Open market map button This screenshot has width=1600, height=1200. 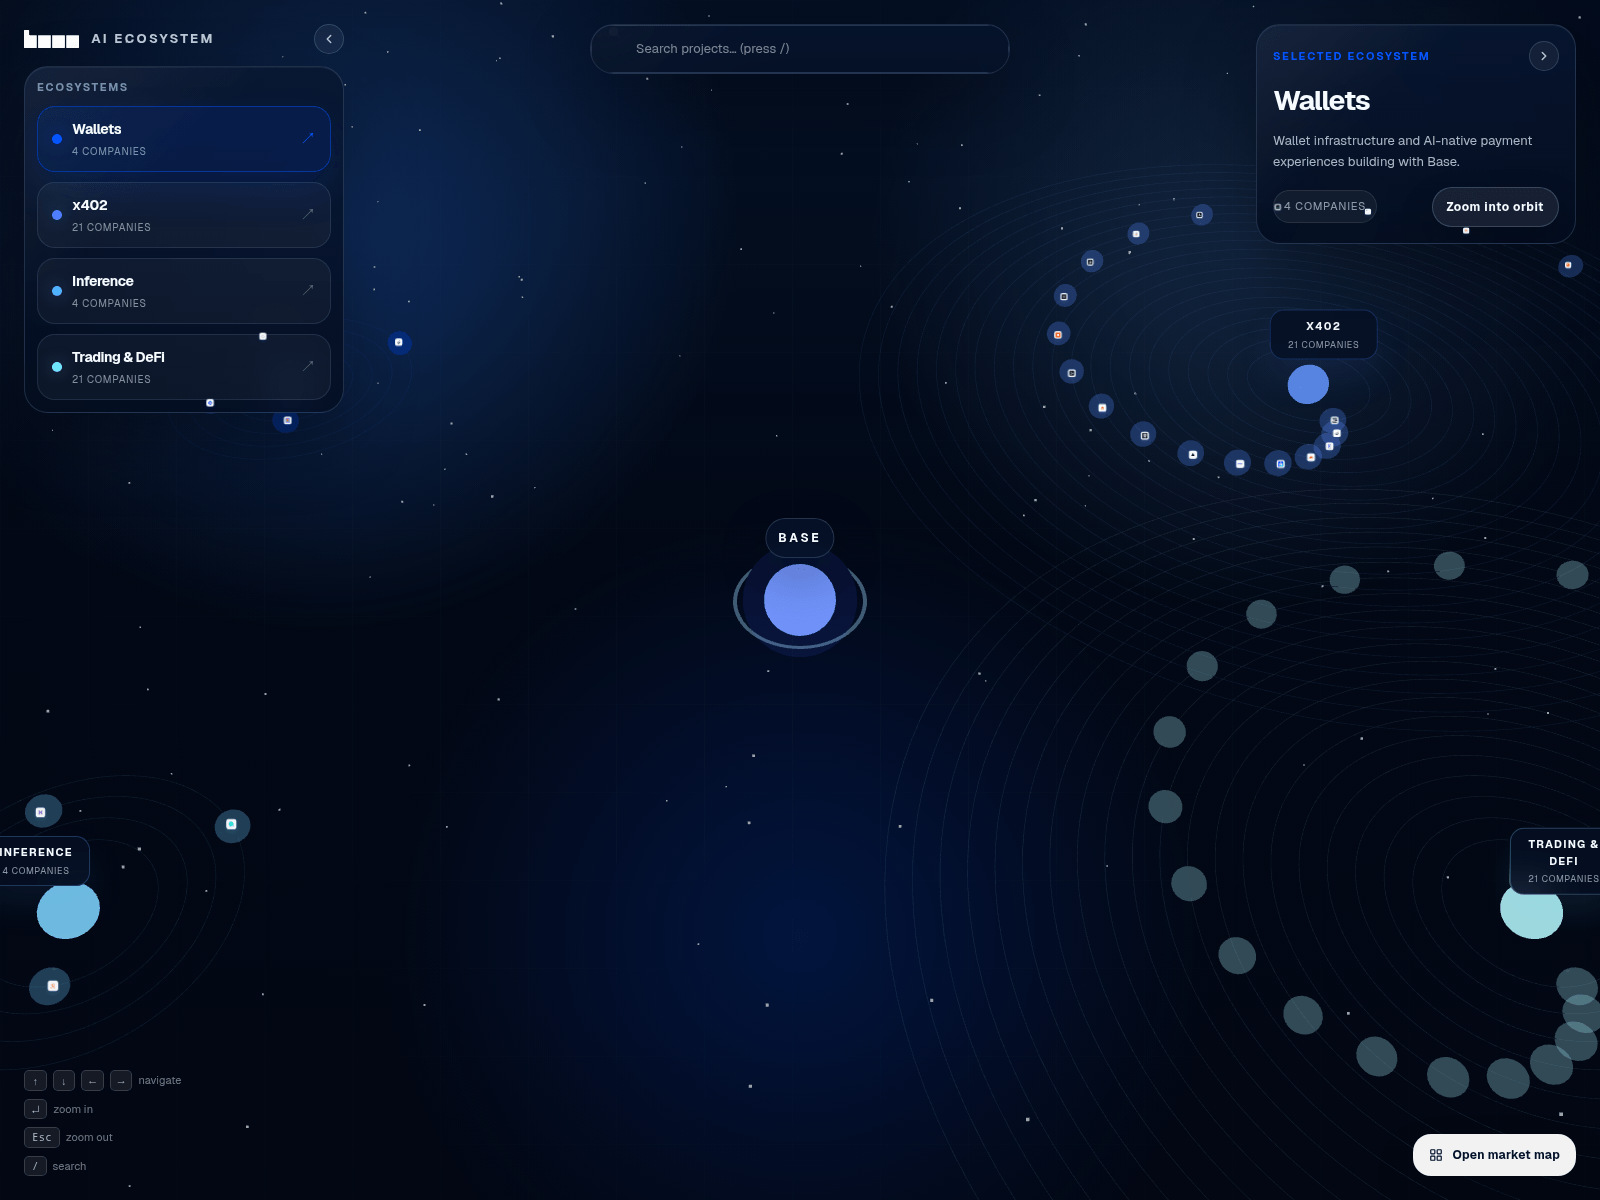click(1494, 1155)
